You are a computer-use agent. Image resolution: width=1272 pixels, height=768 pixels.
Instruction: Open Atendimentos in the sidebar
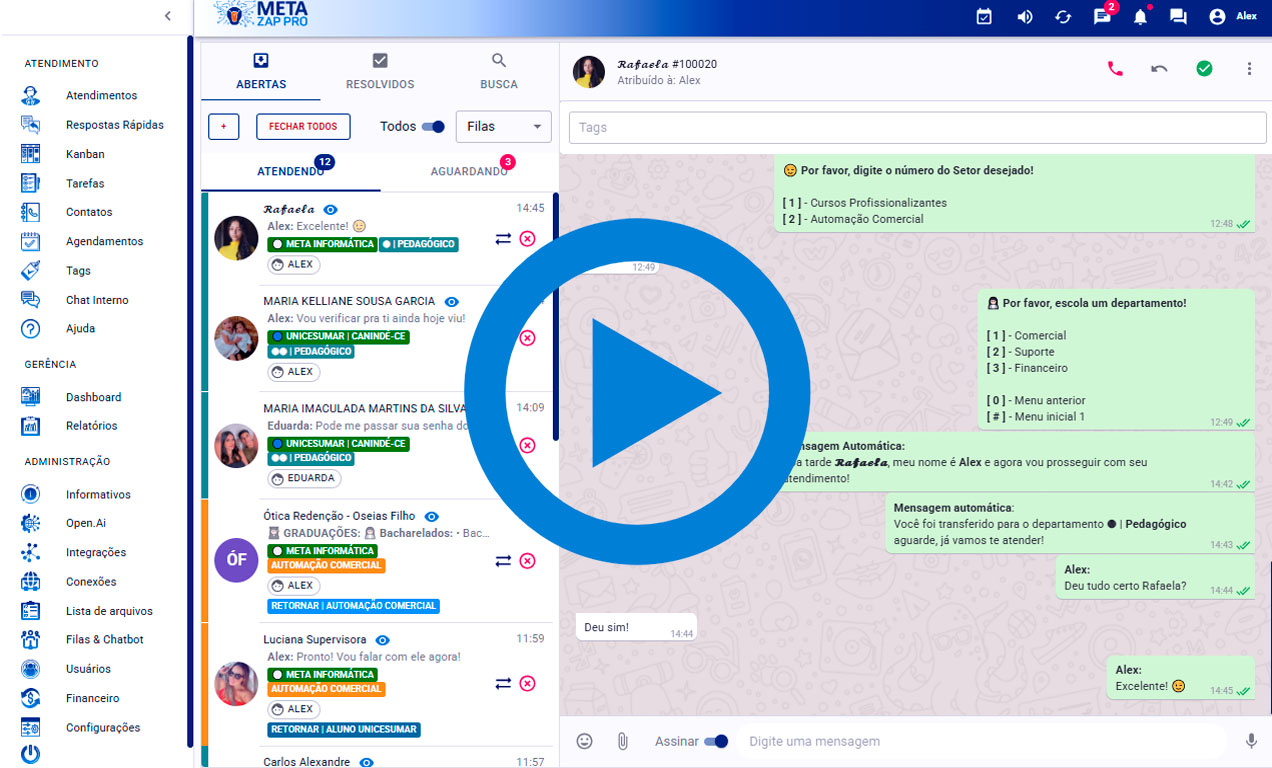click(101, 96)
